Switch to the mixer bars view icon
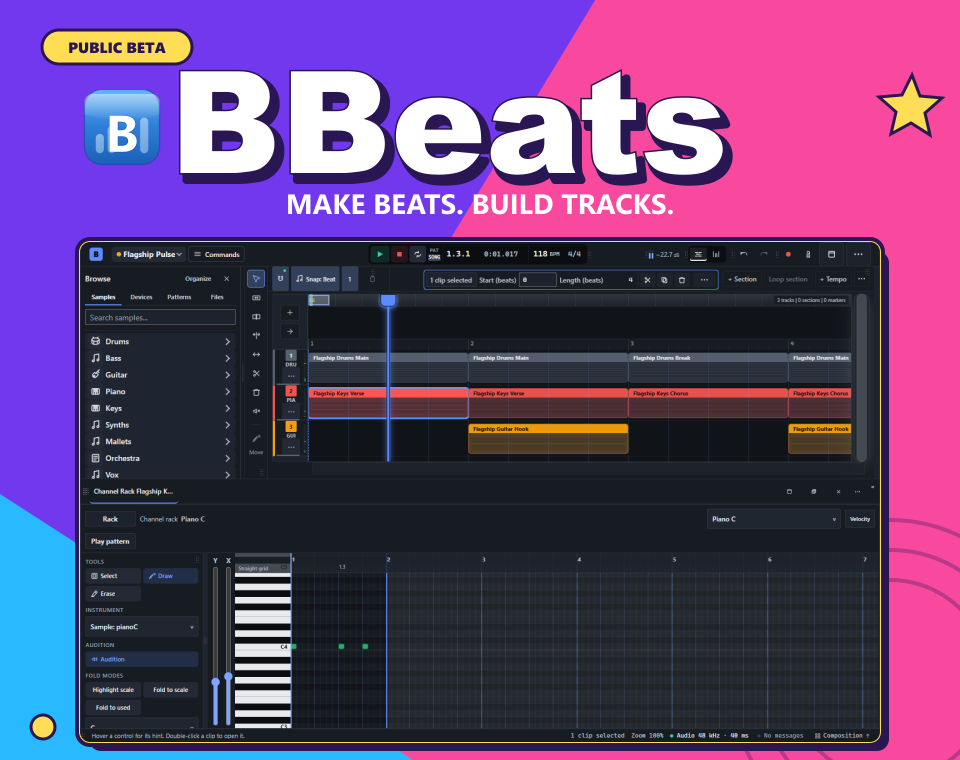 coord(716,254)
